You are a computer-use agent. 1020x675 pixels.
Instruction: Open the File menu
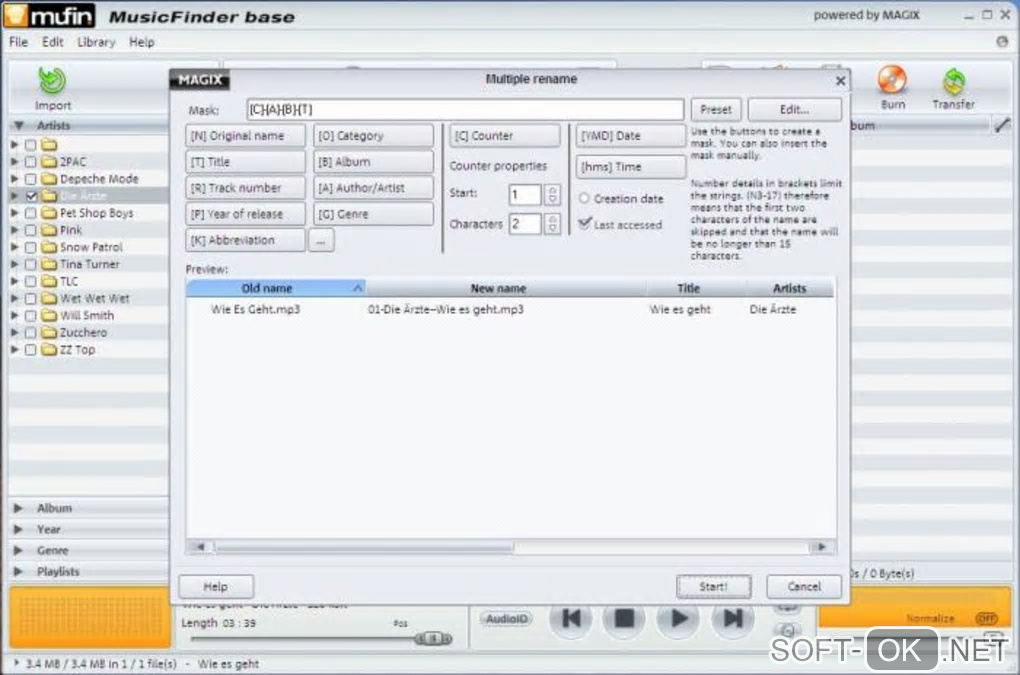pyautogui.click(x=18, y=42)
